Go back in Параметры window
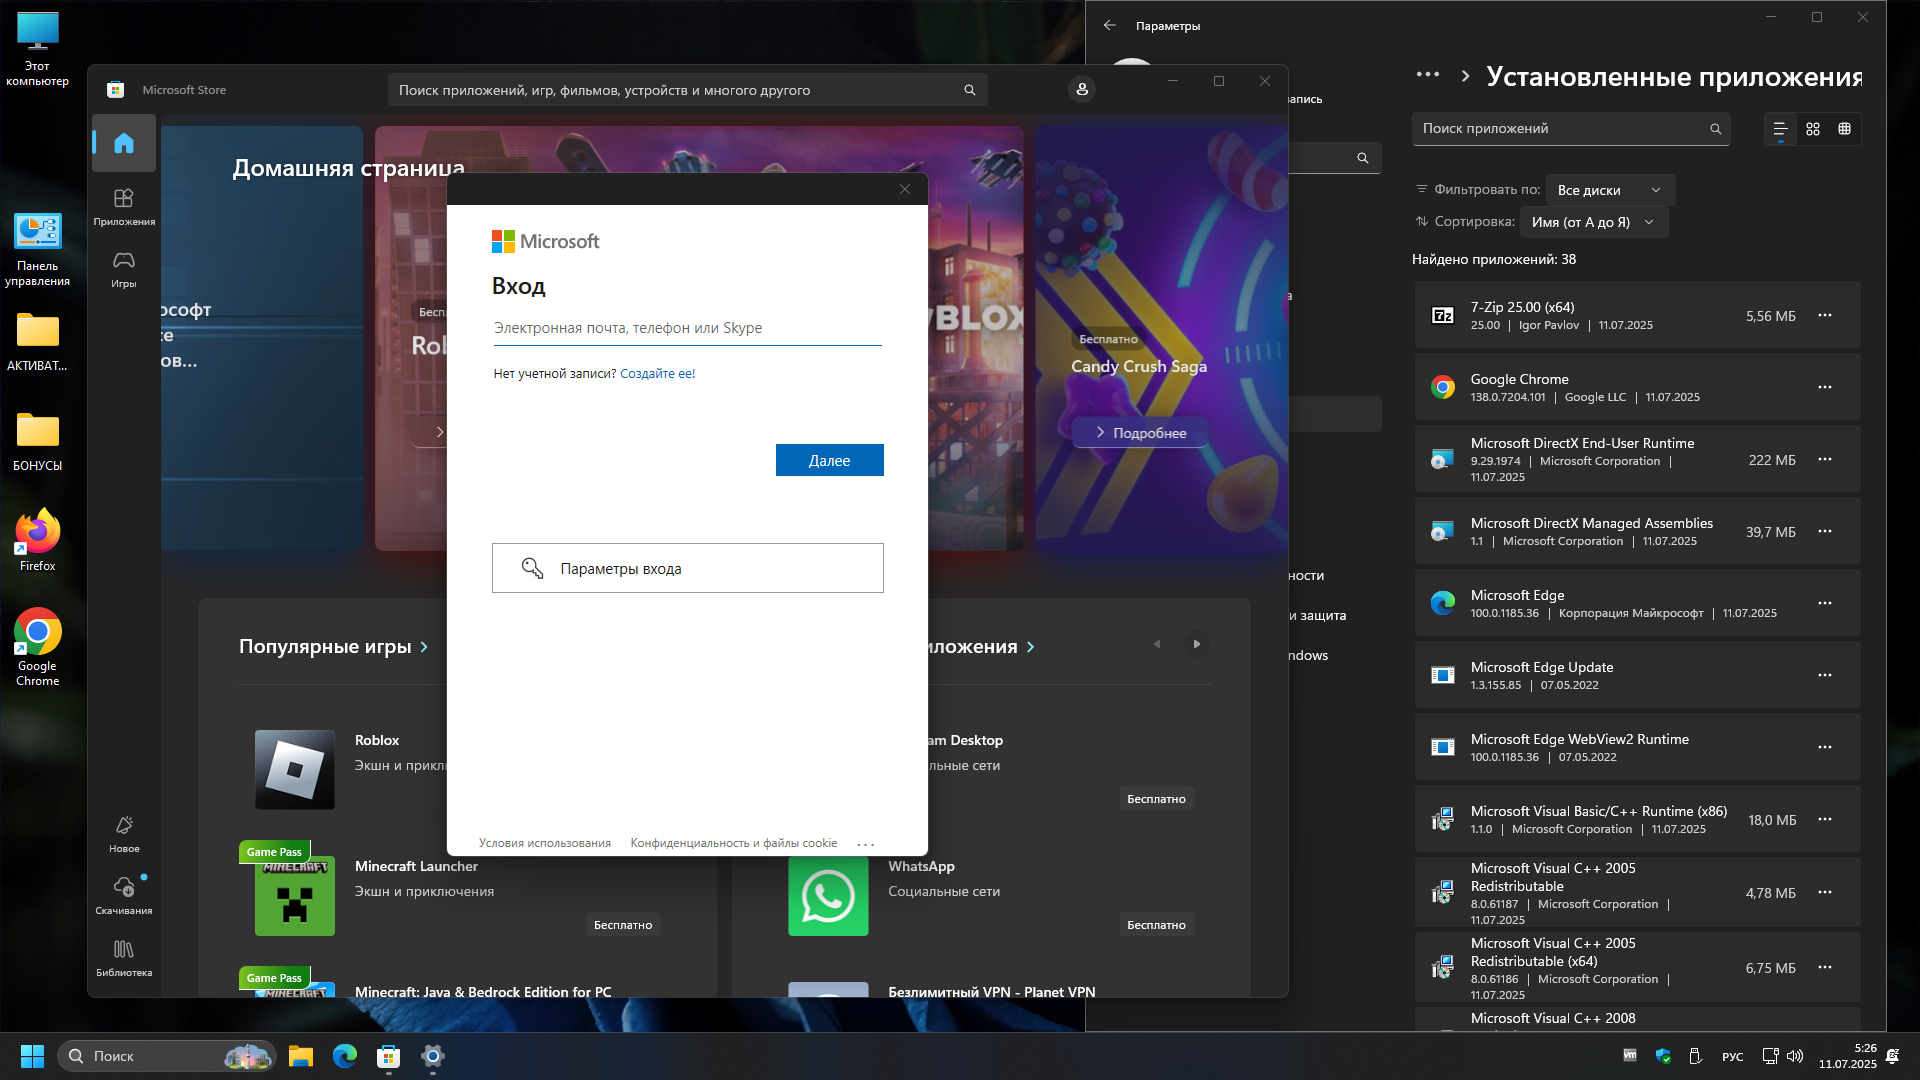The height and width of the screenshot is (1080, 1920). click(1110, 26)
